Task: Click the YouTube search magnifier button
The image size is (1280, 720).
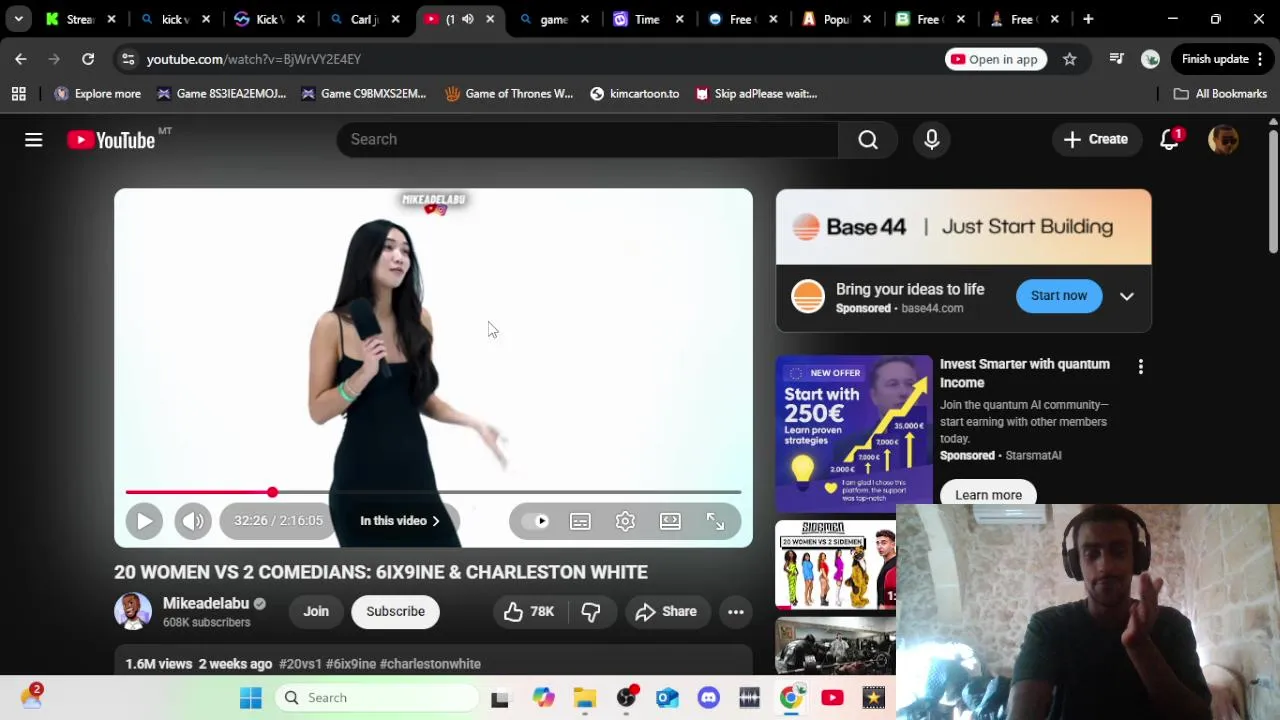Action: [868, 140]
